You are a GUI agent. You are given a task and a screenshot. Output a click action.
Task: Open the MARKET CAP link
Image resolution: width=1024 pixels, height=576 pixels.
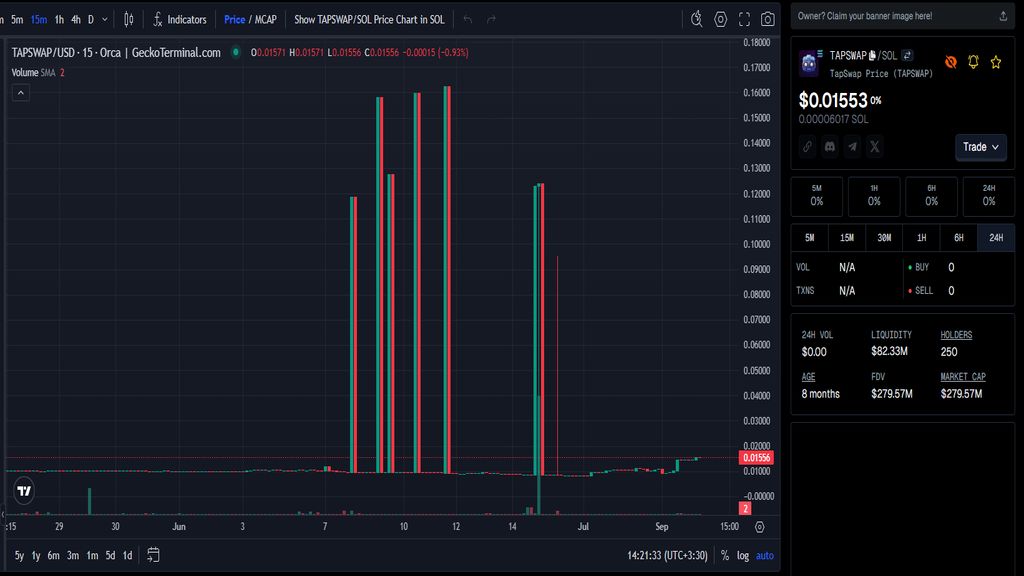click(x=963, y=377)
